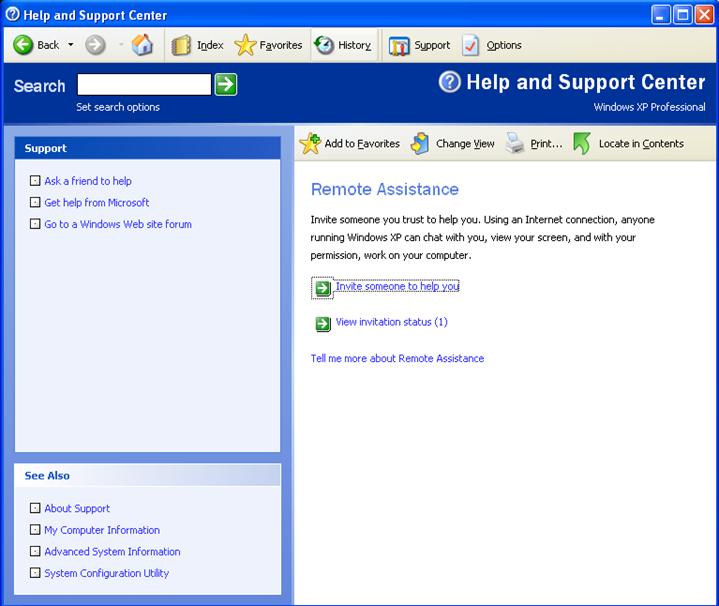This screenshot has height=606, width=719.
Task: Click bullet icon beside System Configuration Utility
Action: point(35,573)
